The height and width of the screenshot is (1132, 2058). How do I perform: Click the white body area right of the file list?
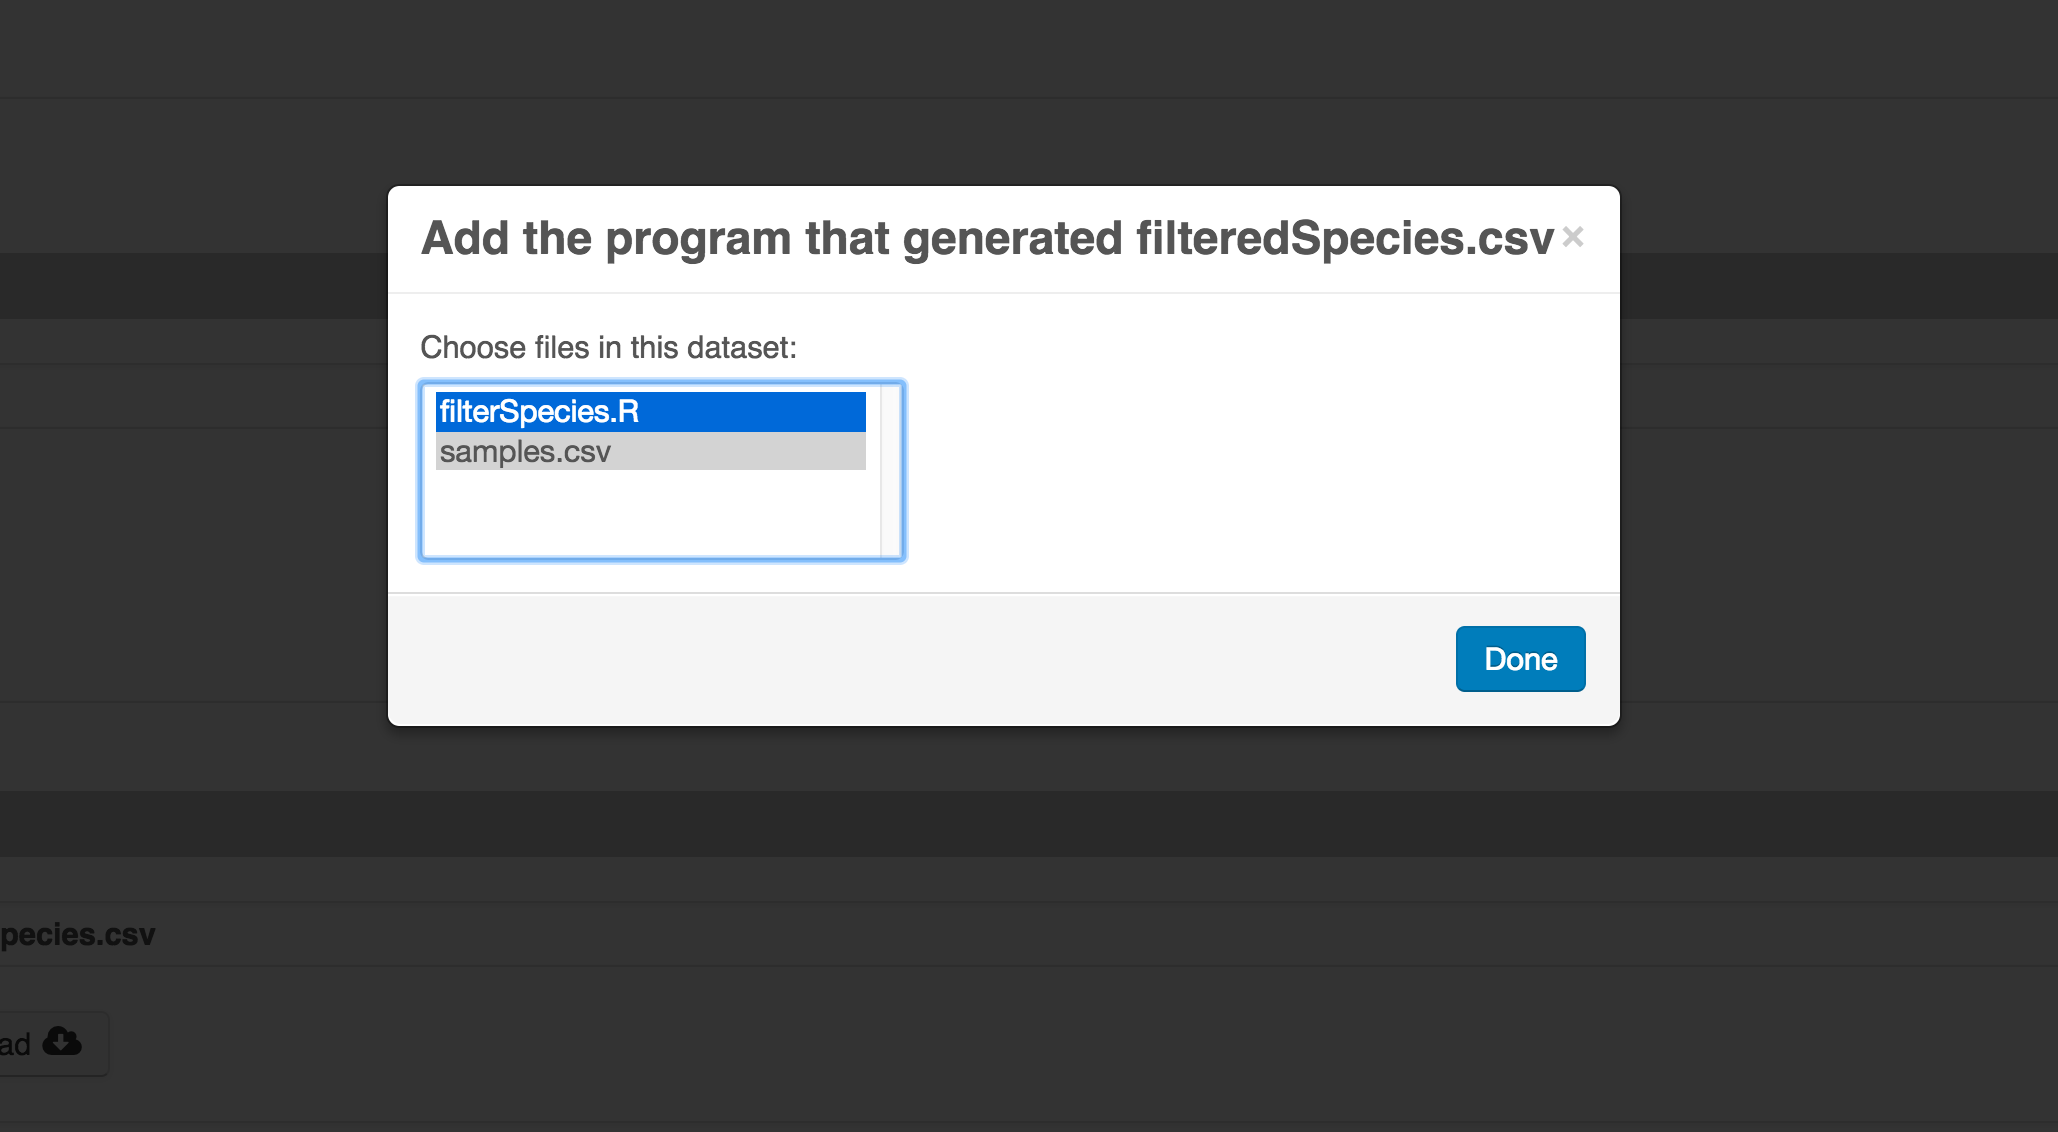coord(1260,470)
